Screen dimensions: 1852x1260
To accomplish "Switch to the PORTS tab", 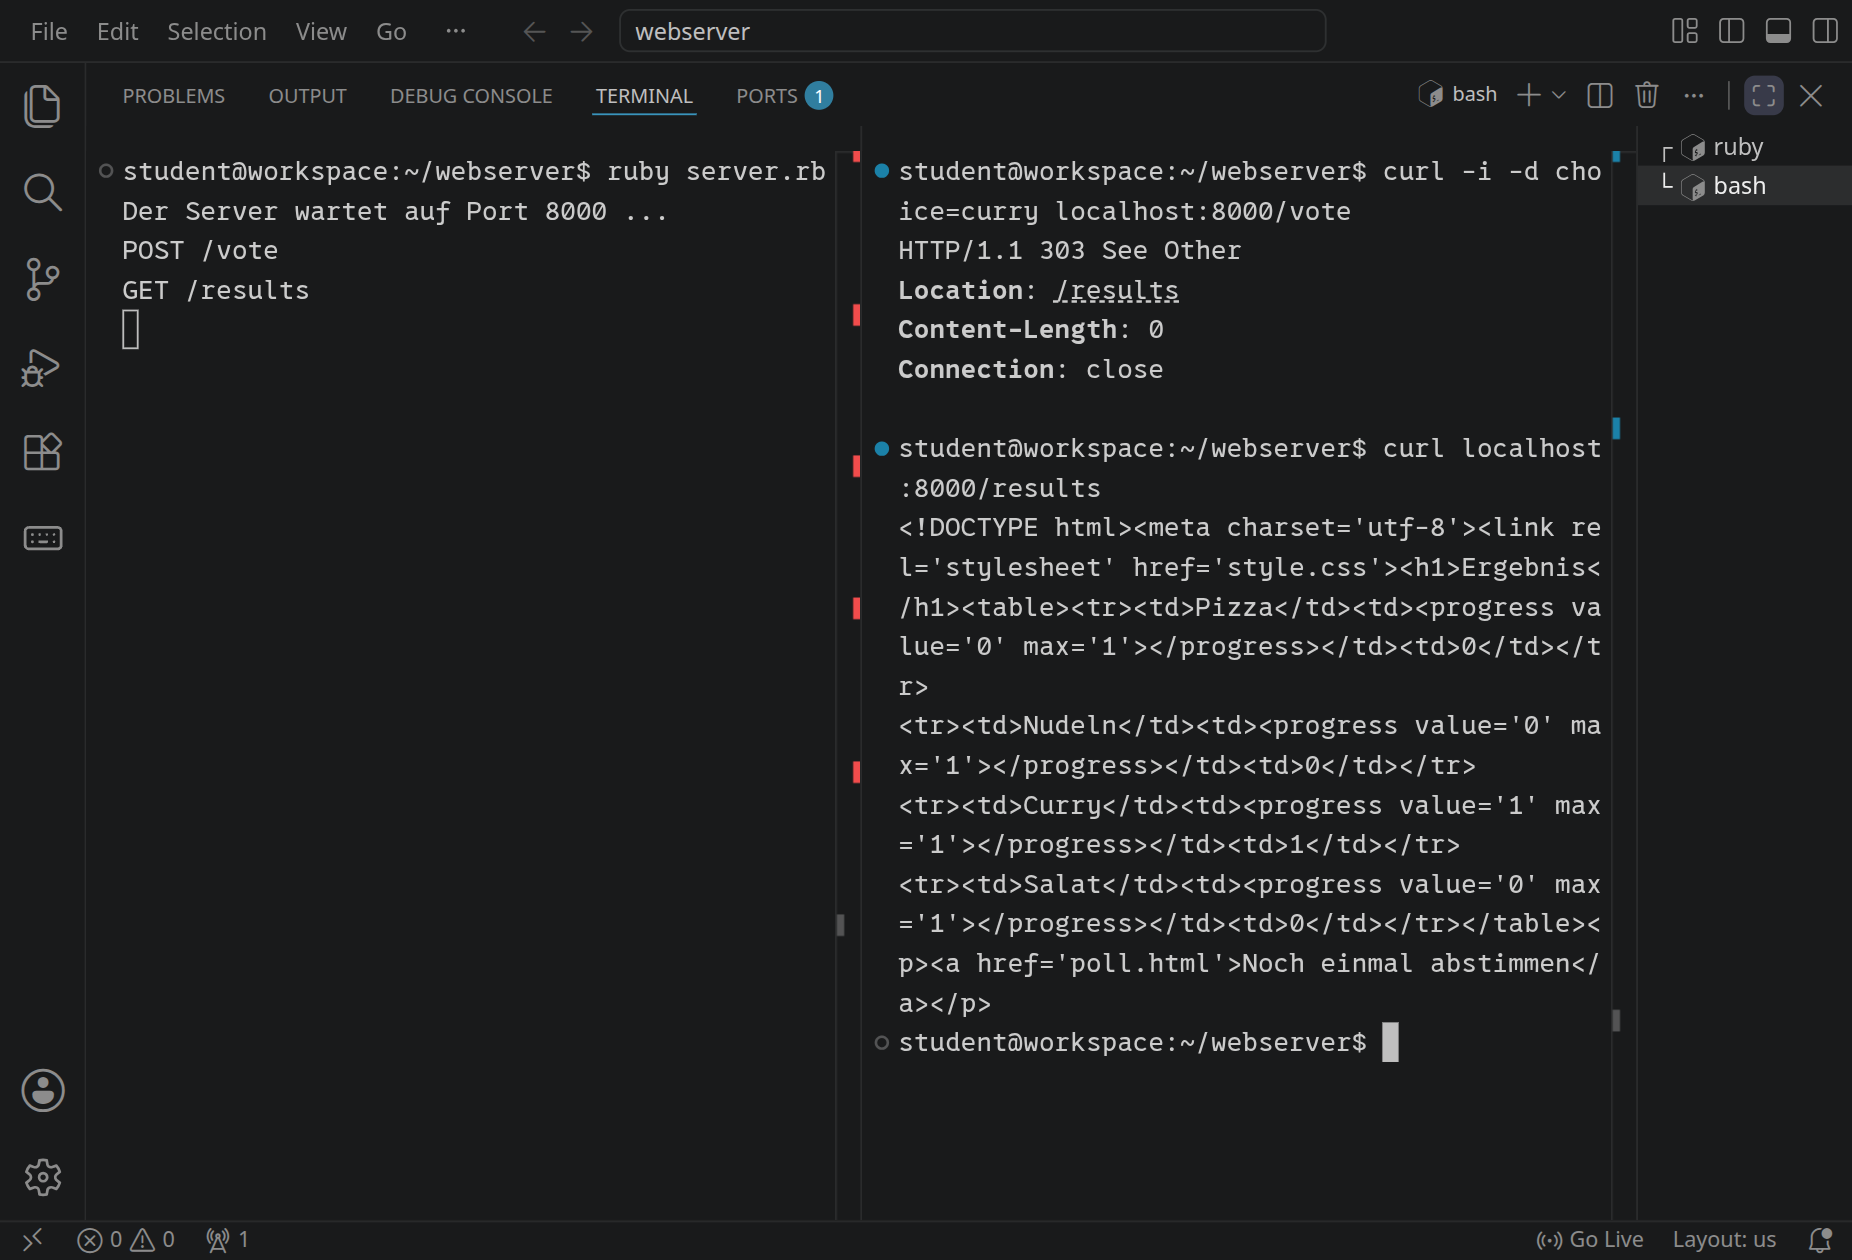I will tap(784, 96).
